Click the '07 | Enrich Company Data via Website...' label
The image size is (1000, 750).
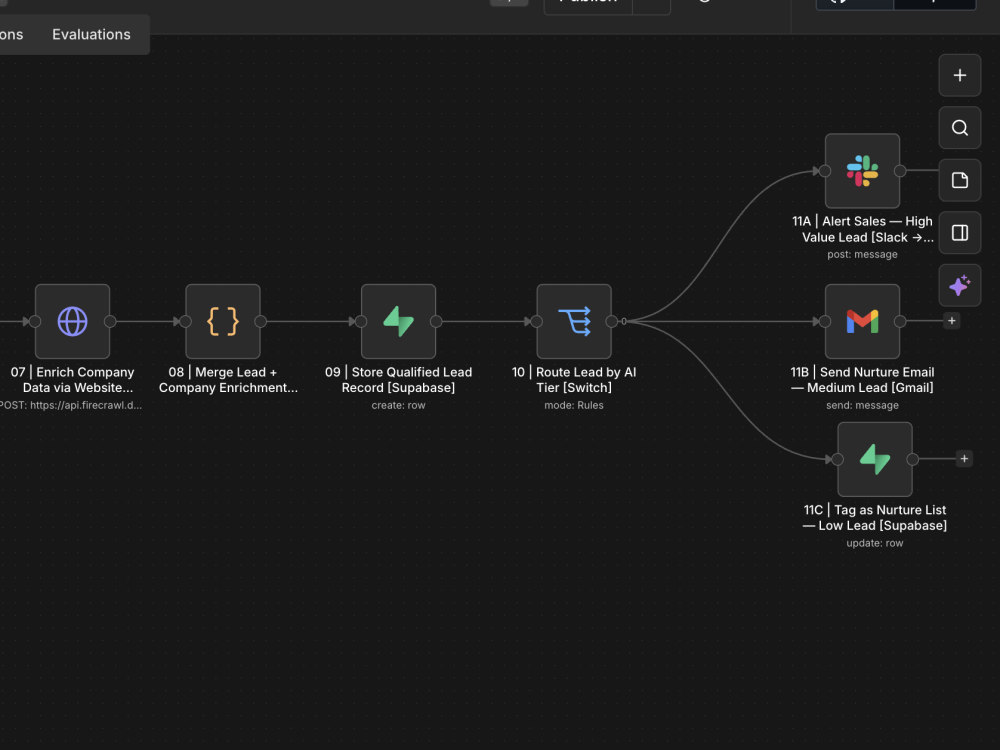coord(73,379)
